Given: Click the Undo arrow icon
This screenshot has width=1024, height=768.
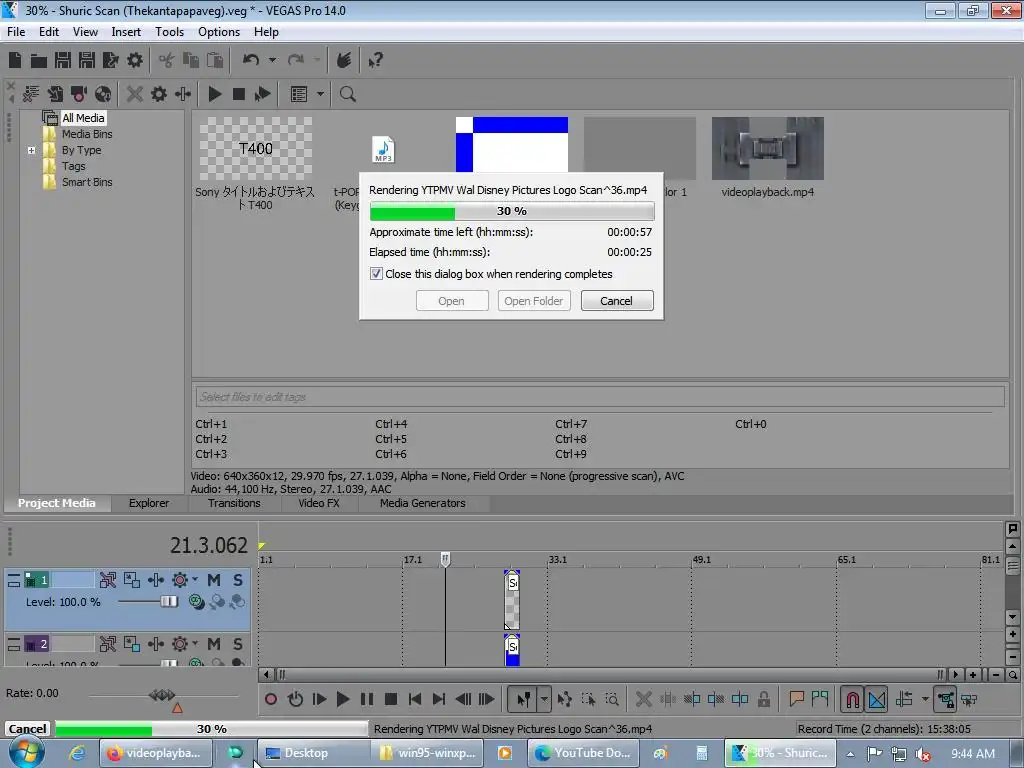Looking at the screenshot, I should pyautogui.click(x=251, y=61).
